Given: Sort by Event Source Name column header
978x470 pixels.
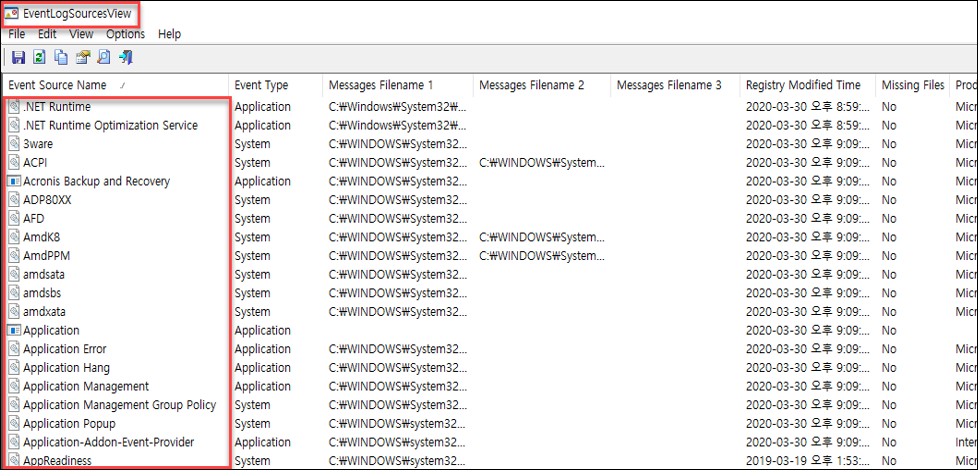Looking at the screenshot, I should [x=116, y=85].
